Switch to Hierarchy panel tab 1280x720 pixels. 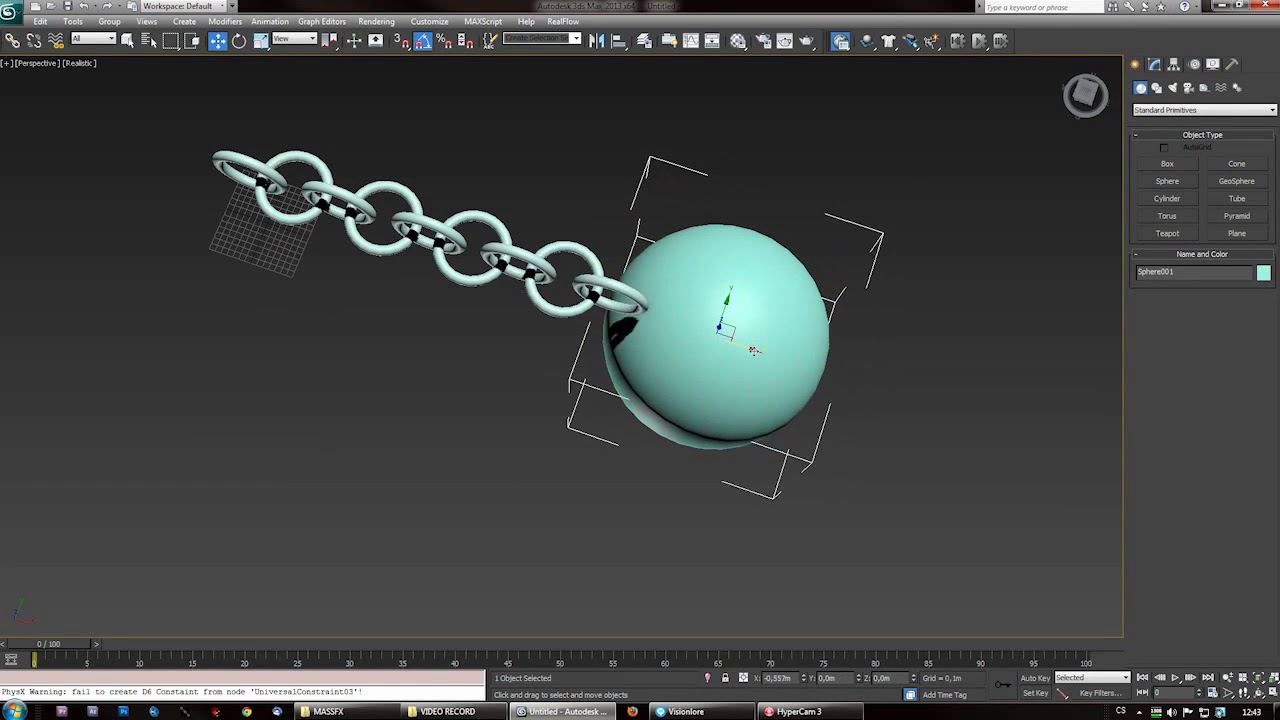coord(1173,64)
